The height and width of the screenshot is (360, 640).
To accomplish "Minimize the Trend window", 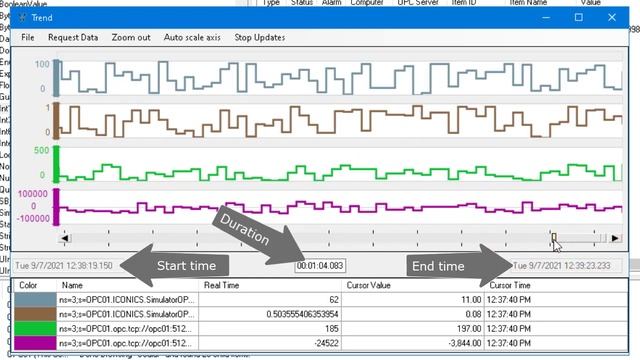I will pyautogui.click(x=546, y=18).
